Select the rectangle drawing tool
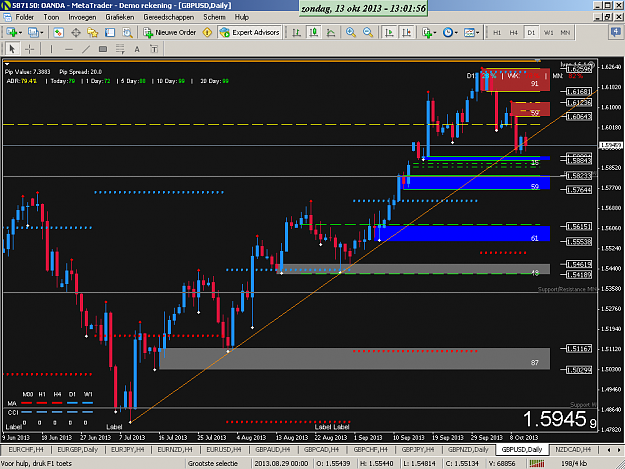This screenshot has width=625, height=469. (x=103, y=49)
